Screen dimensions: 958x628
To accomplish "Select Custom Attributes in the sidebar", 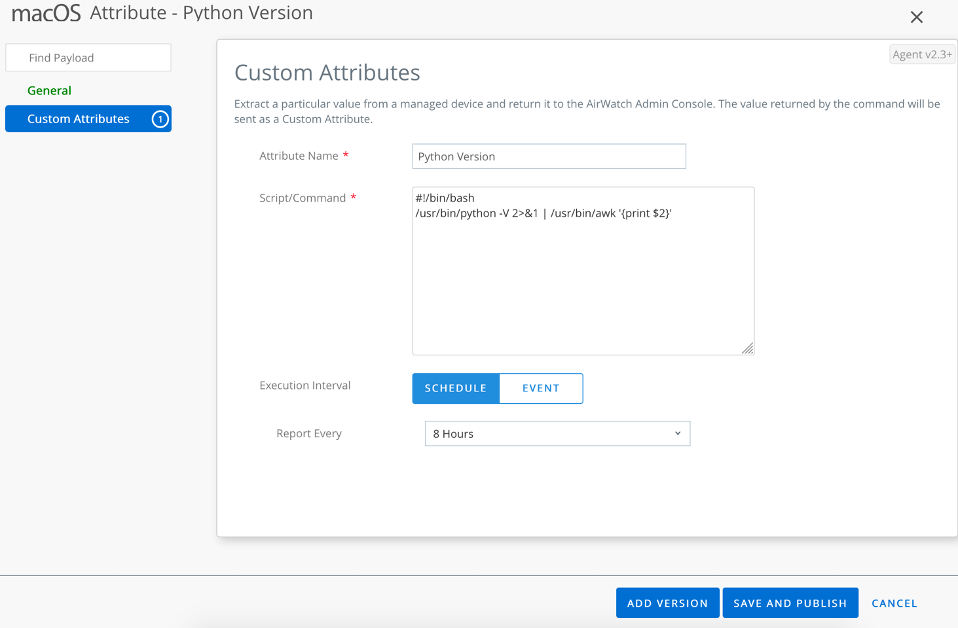I will (x=78, y=119).
